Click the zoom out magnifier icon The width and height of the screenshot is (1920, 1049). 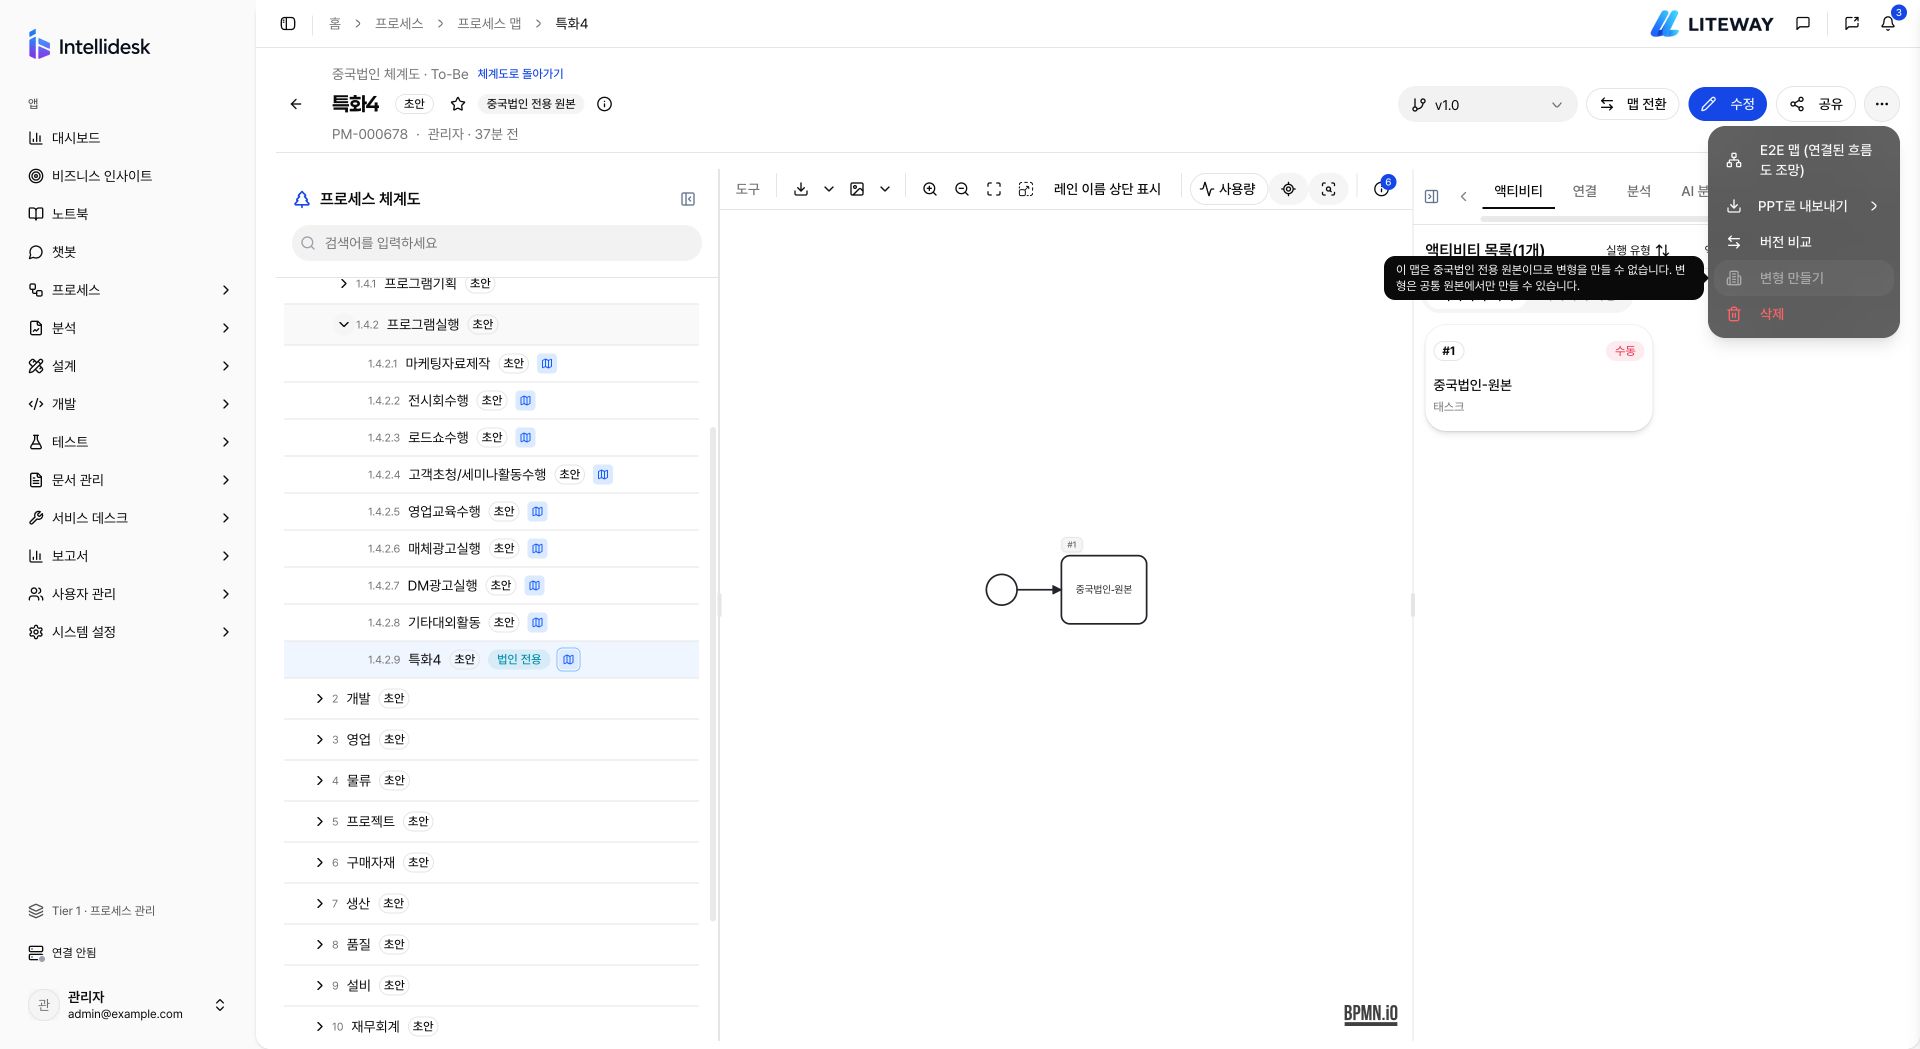coord(962,189)
